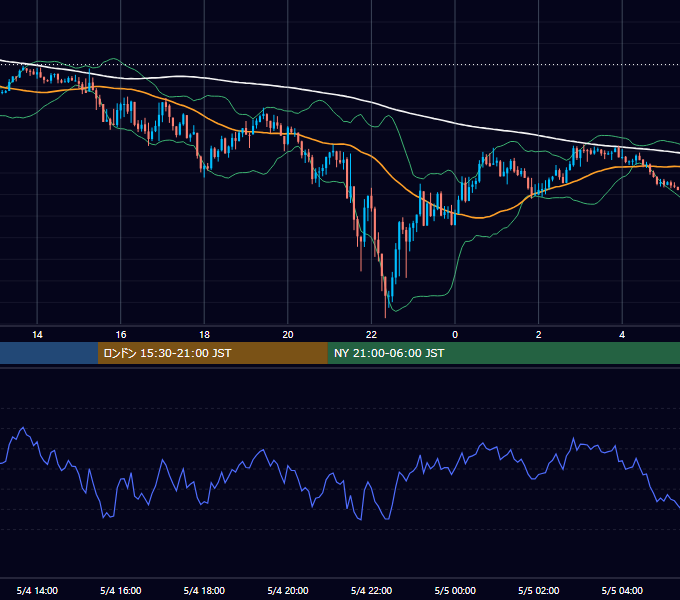This screenshot has height=600, width=680.
Task: Click the 5/4 22:00 label on oscillator axis
Action: 371,590
